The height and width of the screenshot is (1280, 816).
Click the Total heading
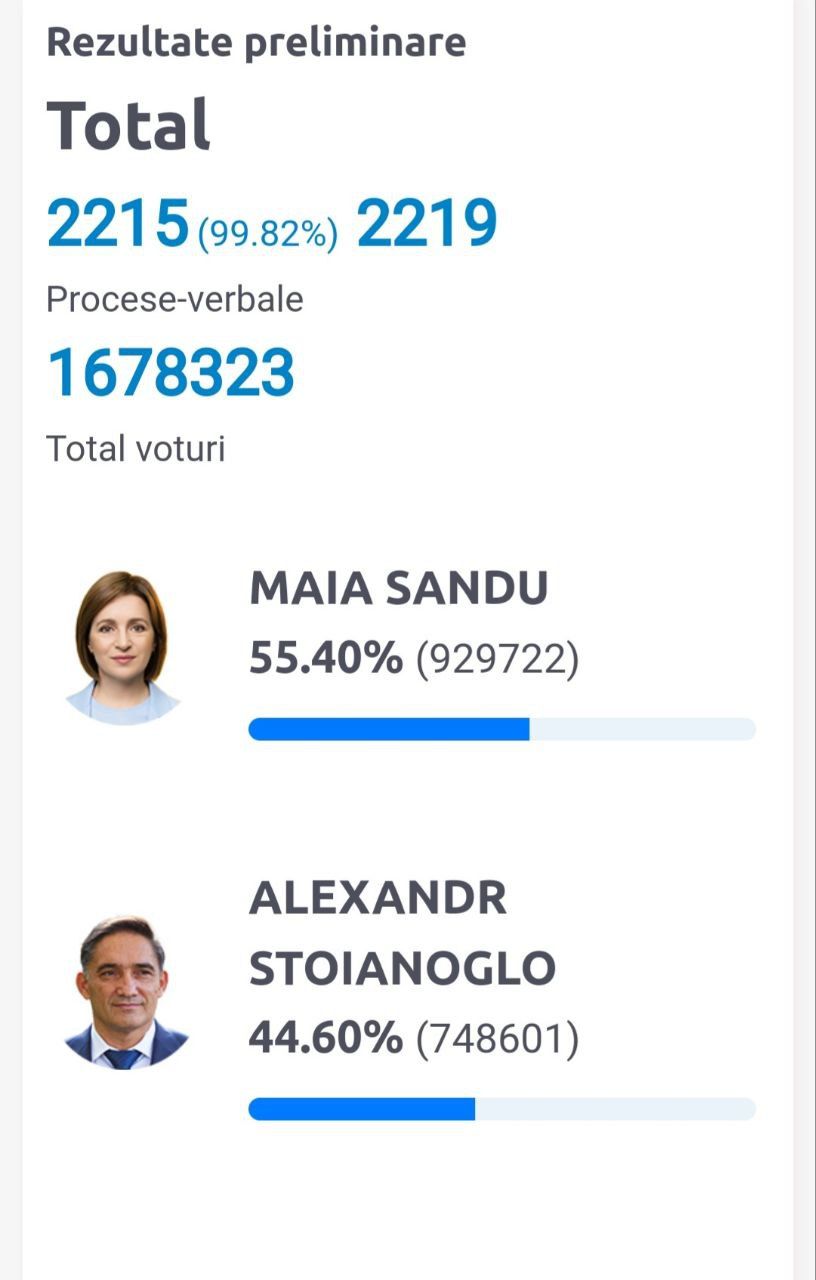(129, 125)
